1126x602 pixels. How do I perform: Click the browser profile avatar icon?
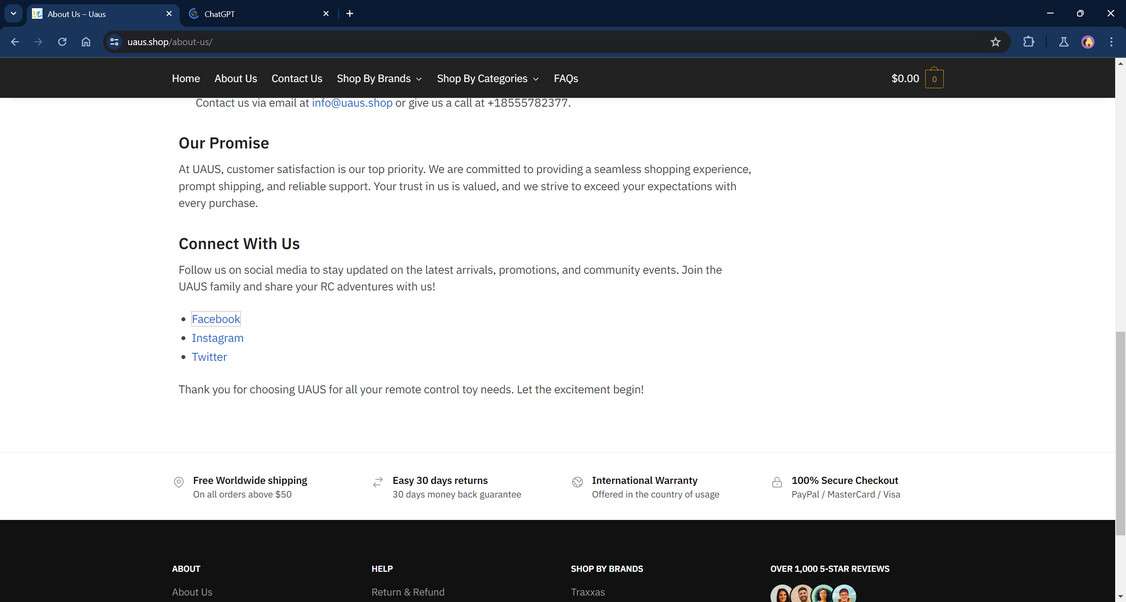coord(1086,41)
